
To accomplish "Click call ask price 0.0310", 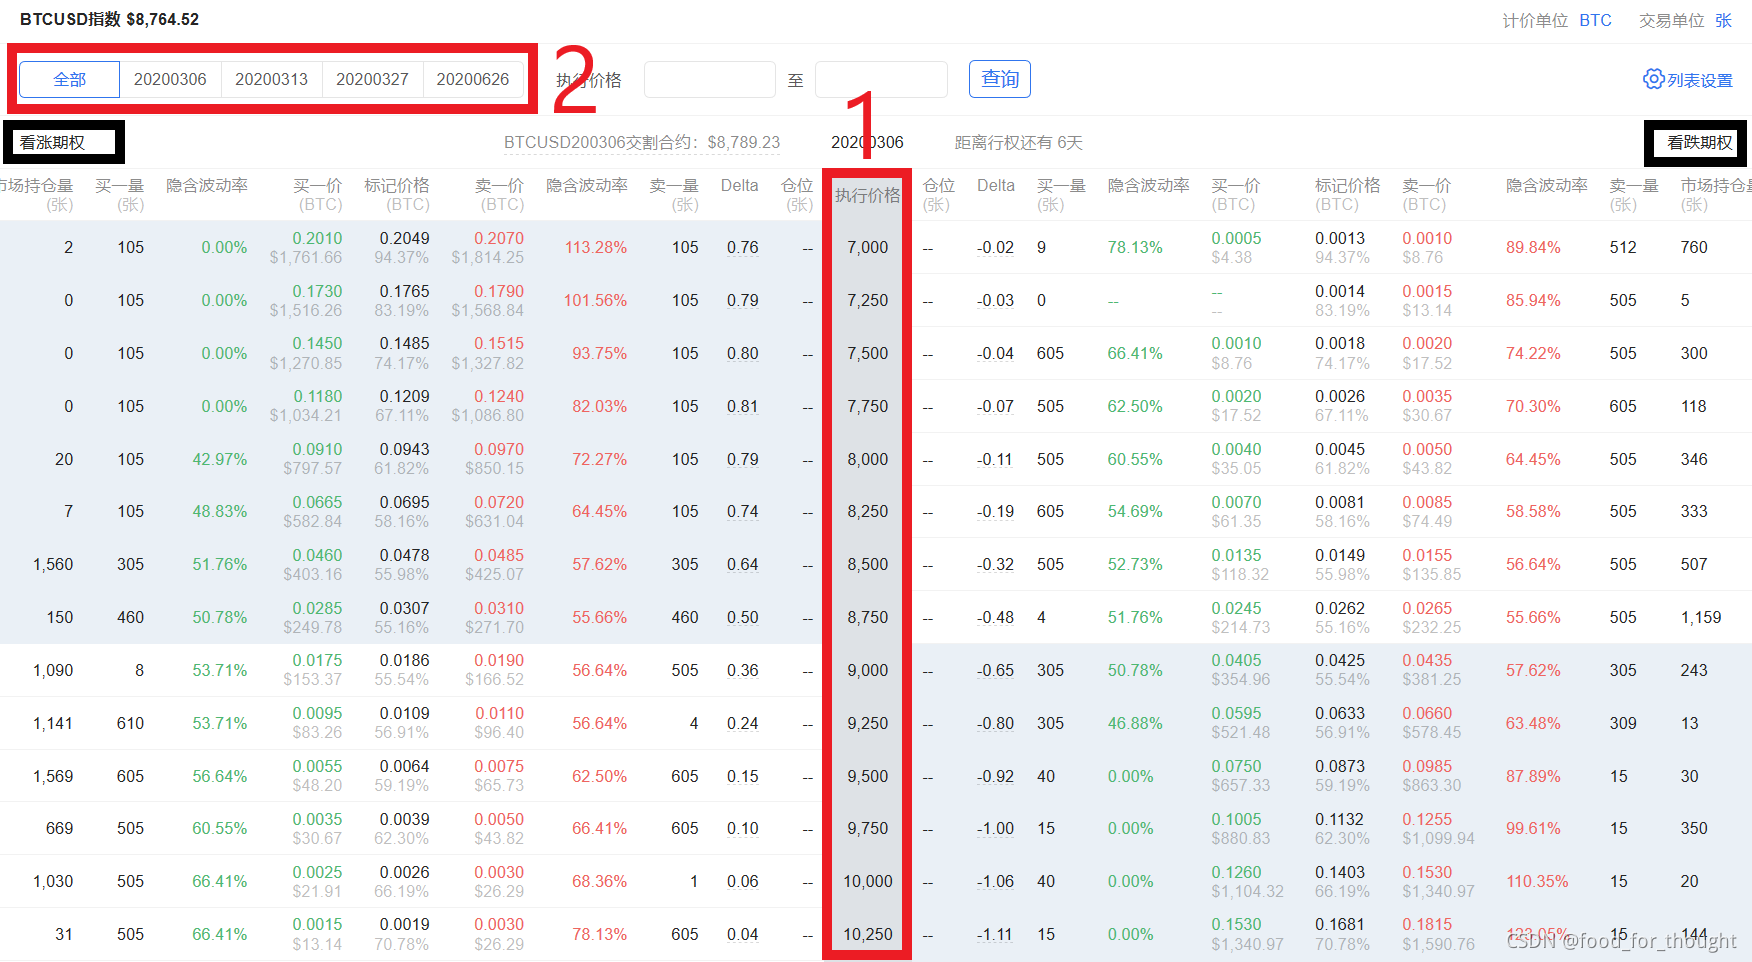I will point(499,608).
